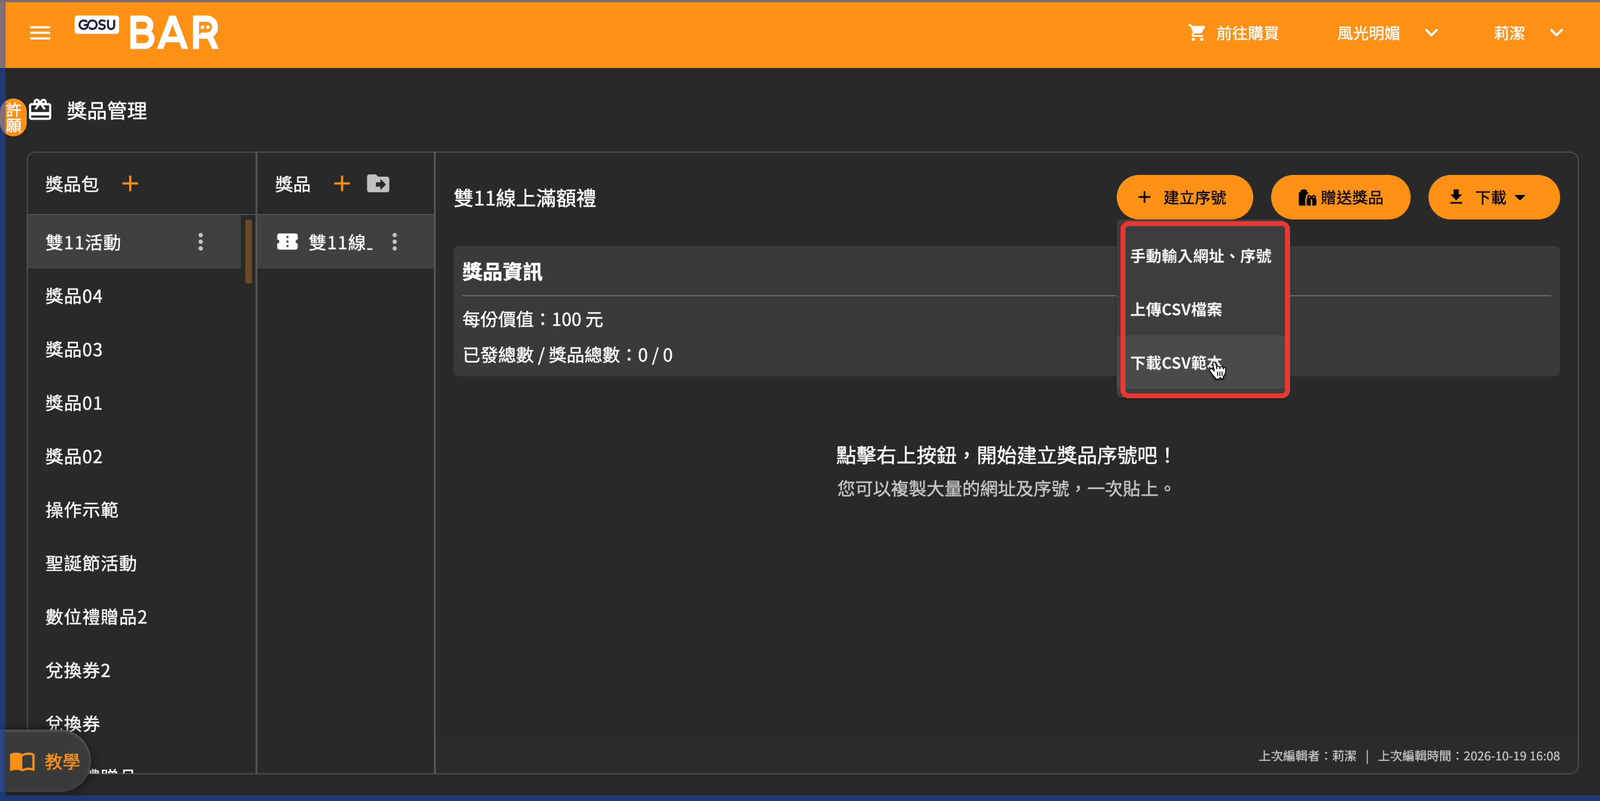Open more options for 雙11線 prize
Image resolution: width=1600 pixels, height=801 pixels.
click(395, 242)
